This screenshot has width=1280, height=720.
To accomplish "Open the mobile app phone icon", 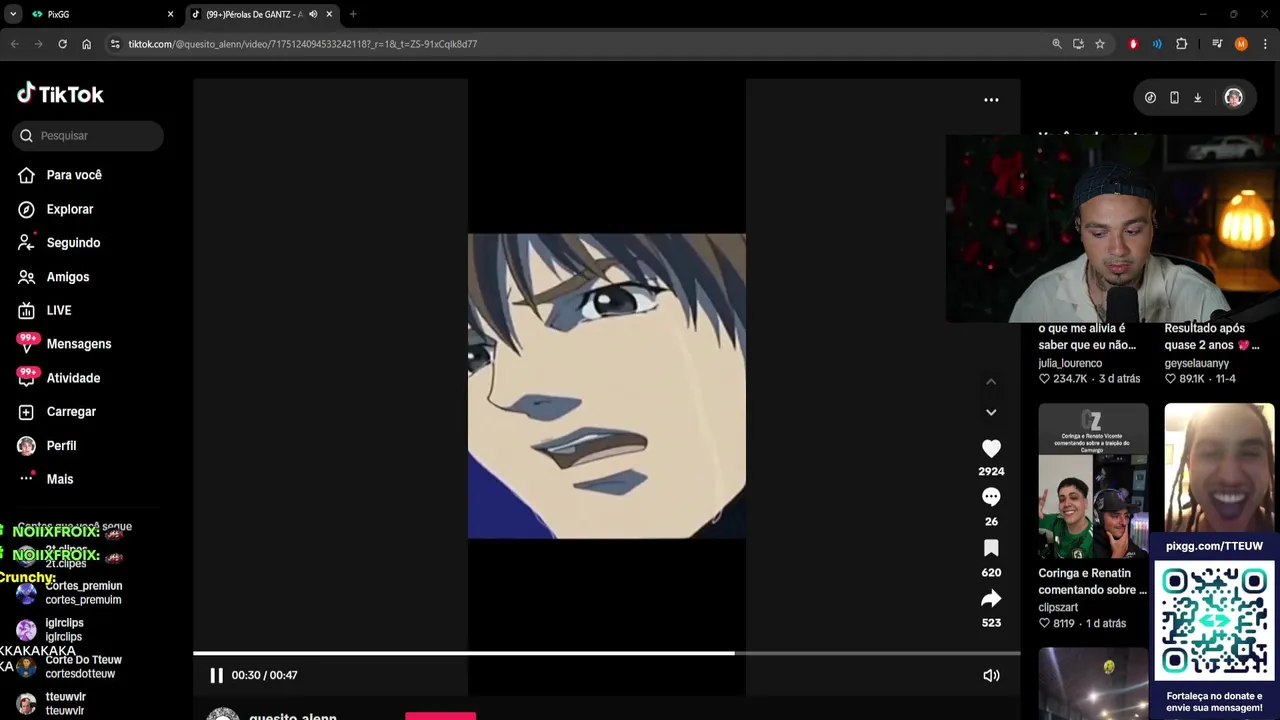I will point(1174,98).
